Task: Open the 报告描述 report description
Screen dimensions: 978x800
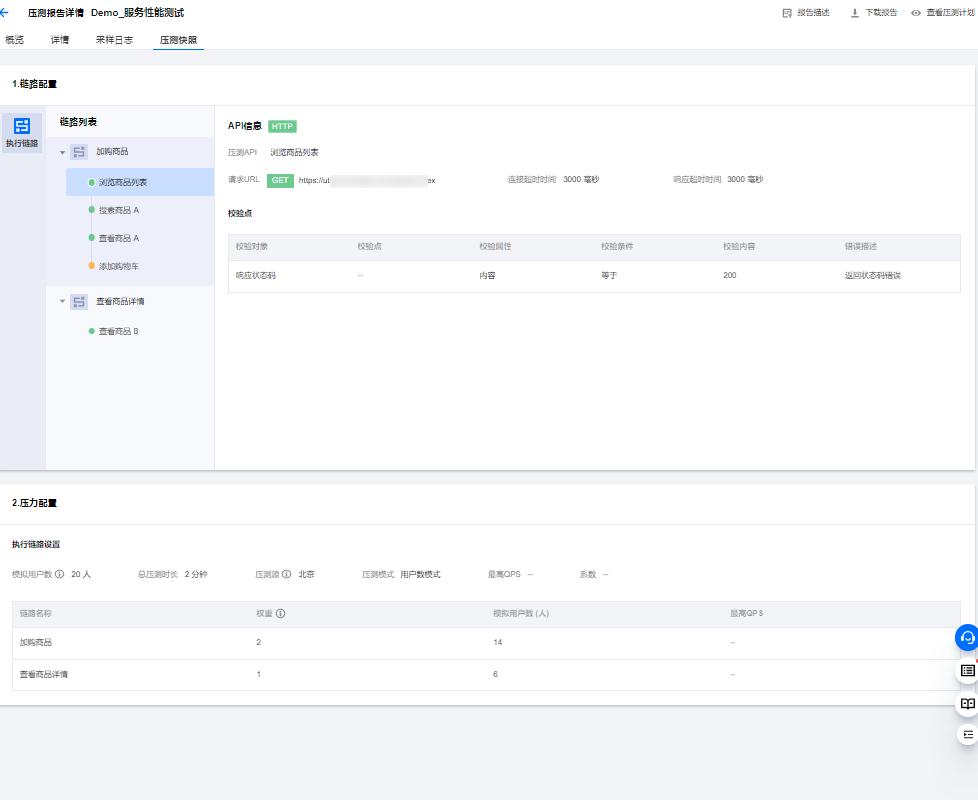Action: tap(806, 13)
